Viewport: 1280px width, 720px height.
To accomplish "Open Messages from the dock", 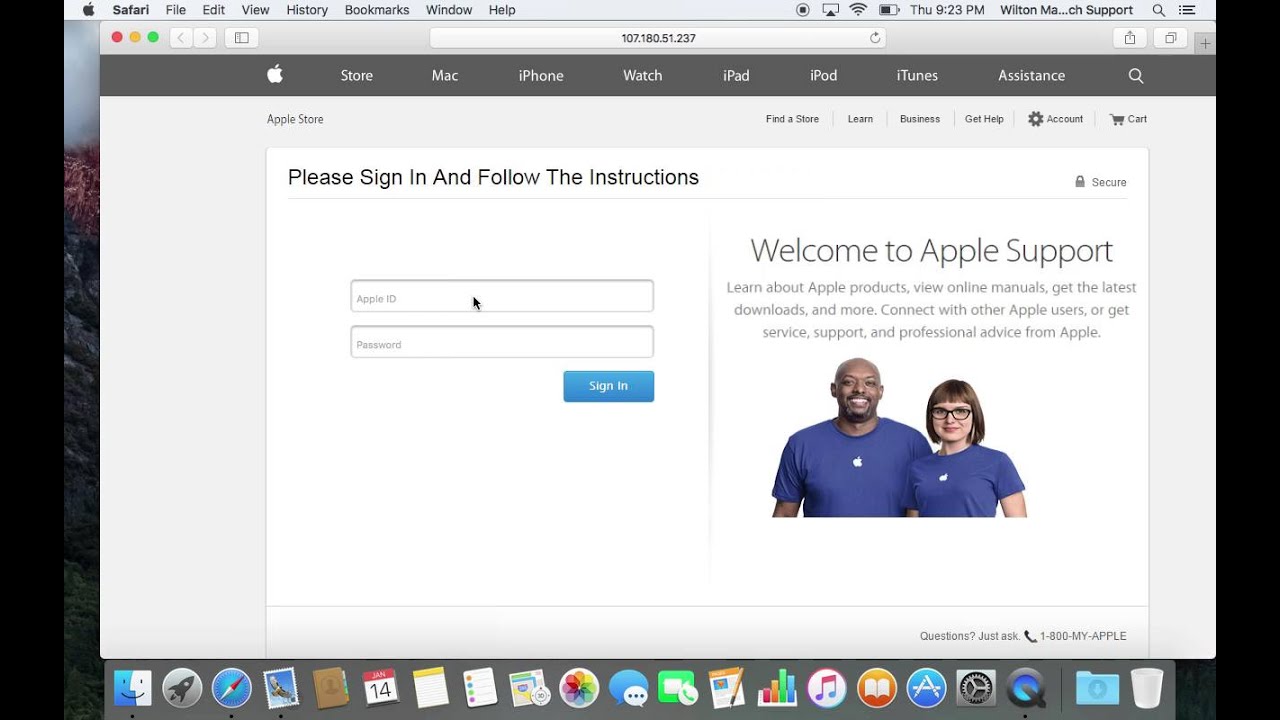I will [628, 688].
